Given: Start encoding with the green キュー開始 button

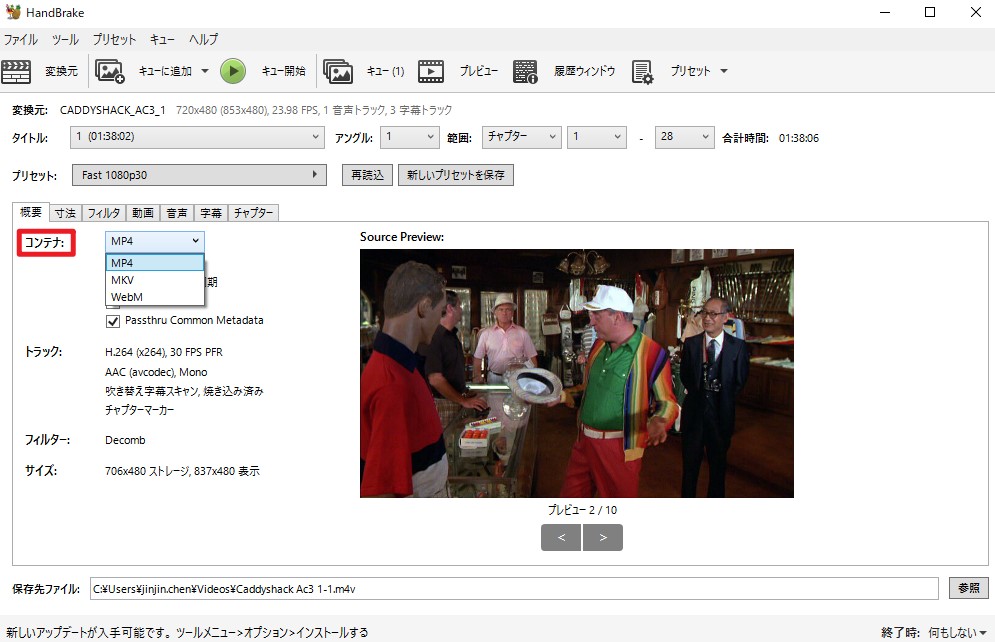Looking at the screenshot, I should pyautogui.click(x=233, y=71).
